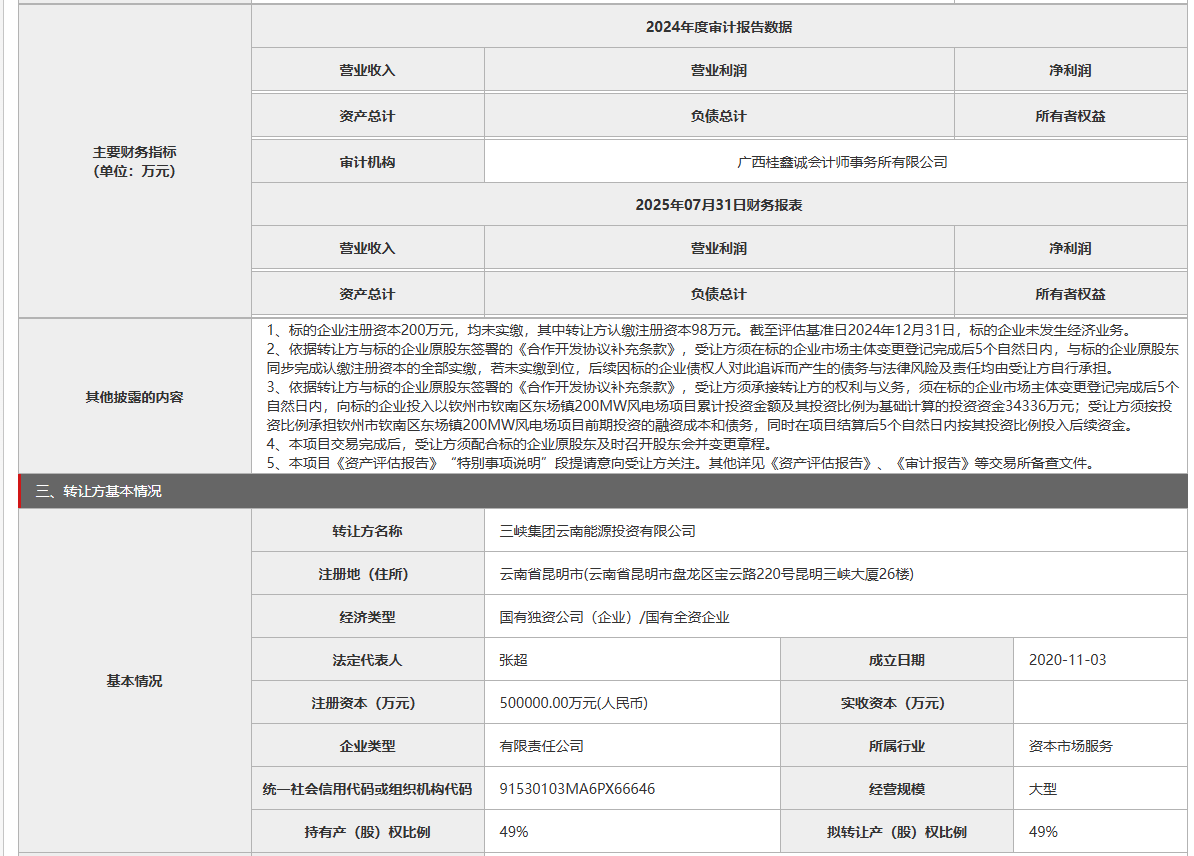Select the 所有者权益 cell
This screenshot has height=856, width=1194.
point(1074,115)
